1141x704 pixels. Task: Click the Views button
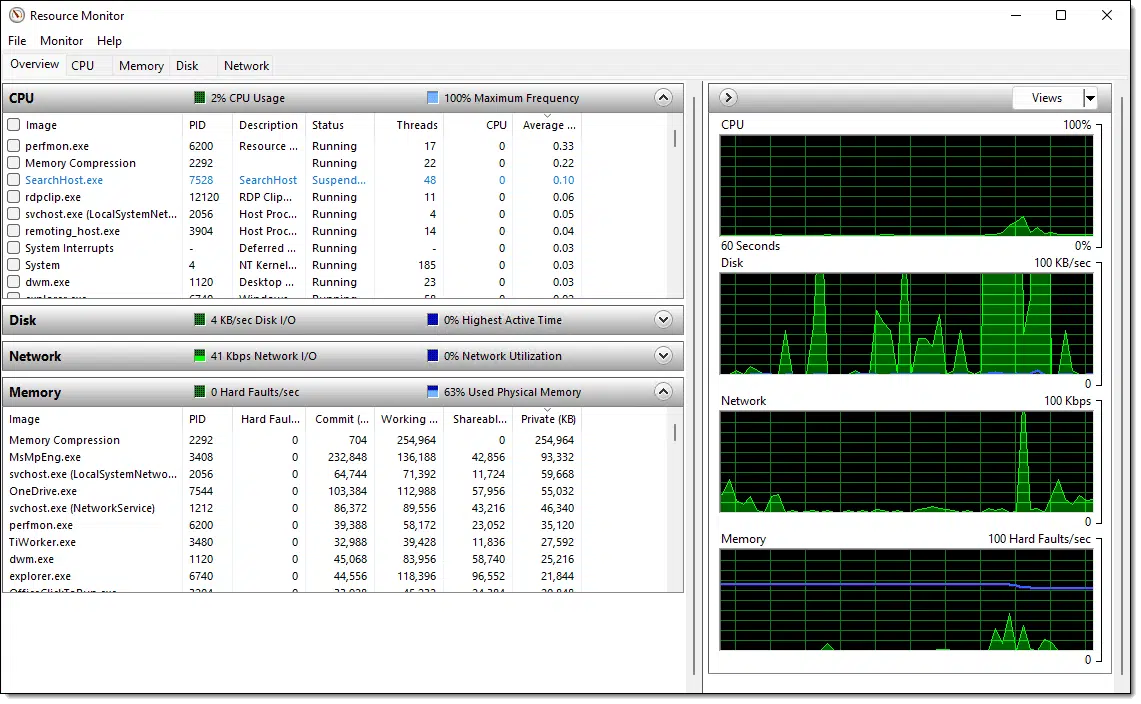[x=1046, y=98]
